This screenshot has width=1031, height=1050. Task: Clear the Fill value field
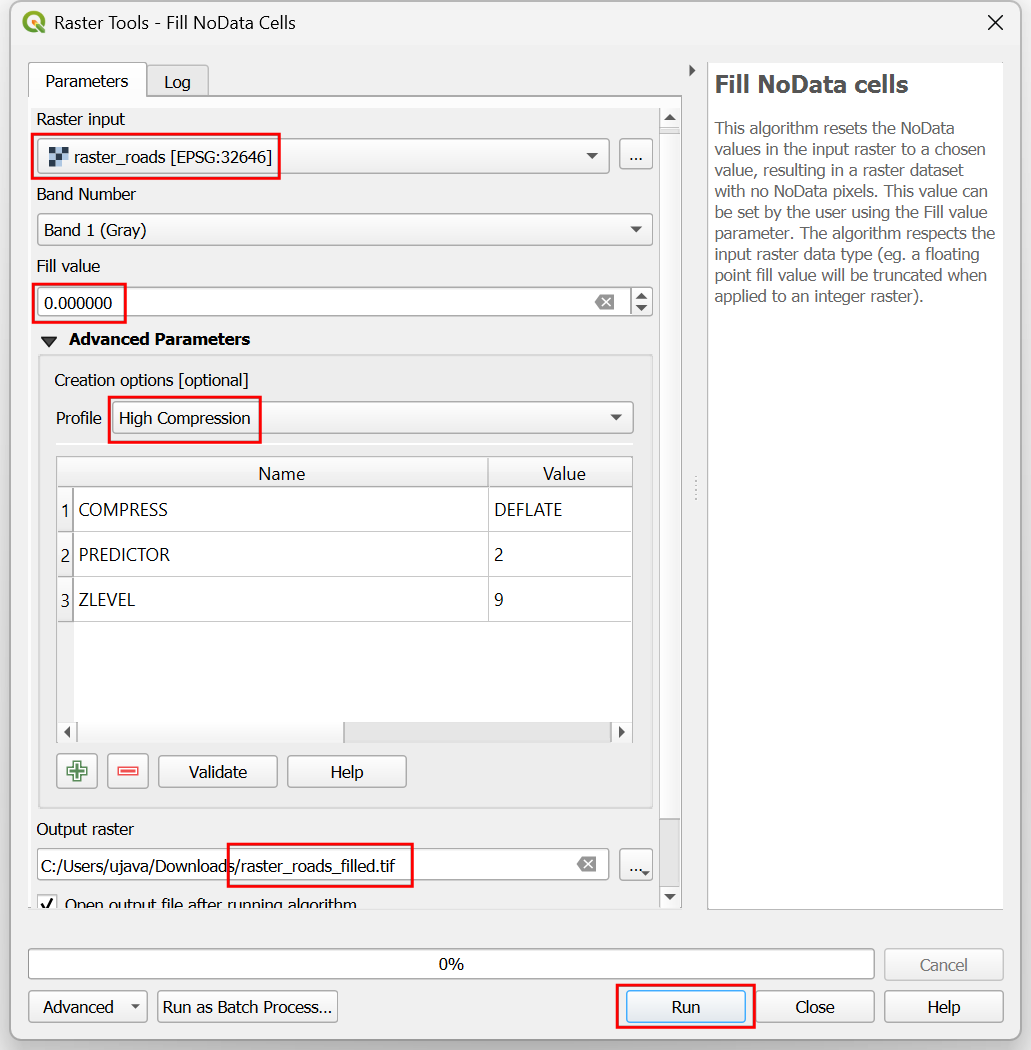[605, 302]
